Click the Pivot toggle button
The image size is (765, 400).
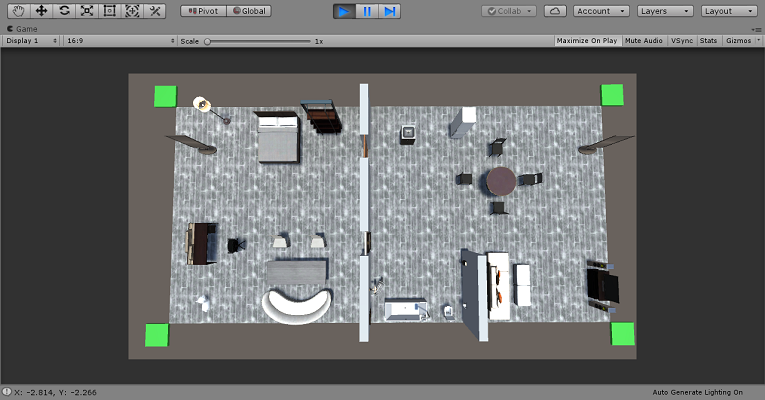click(203, 11)
